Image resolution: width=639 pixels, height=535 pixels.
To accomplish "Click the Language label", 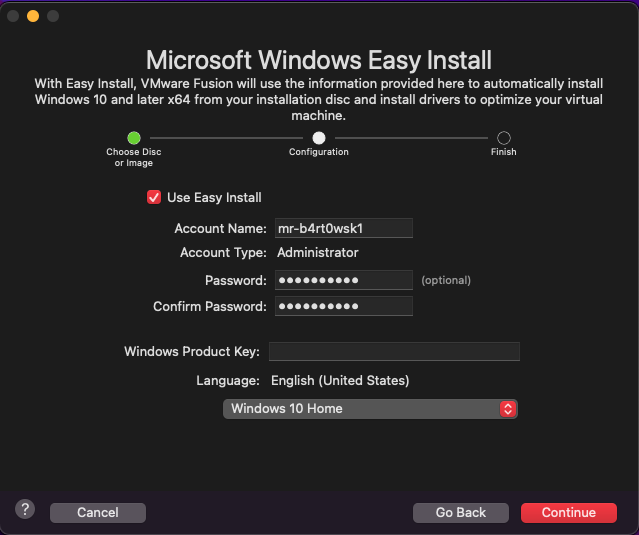I will tap(228, 381).
